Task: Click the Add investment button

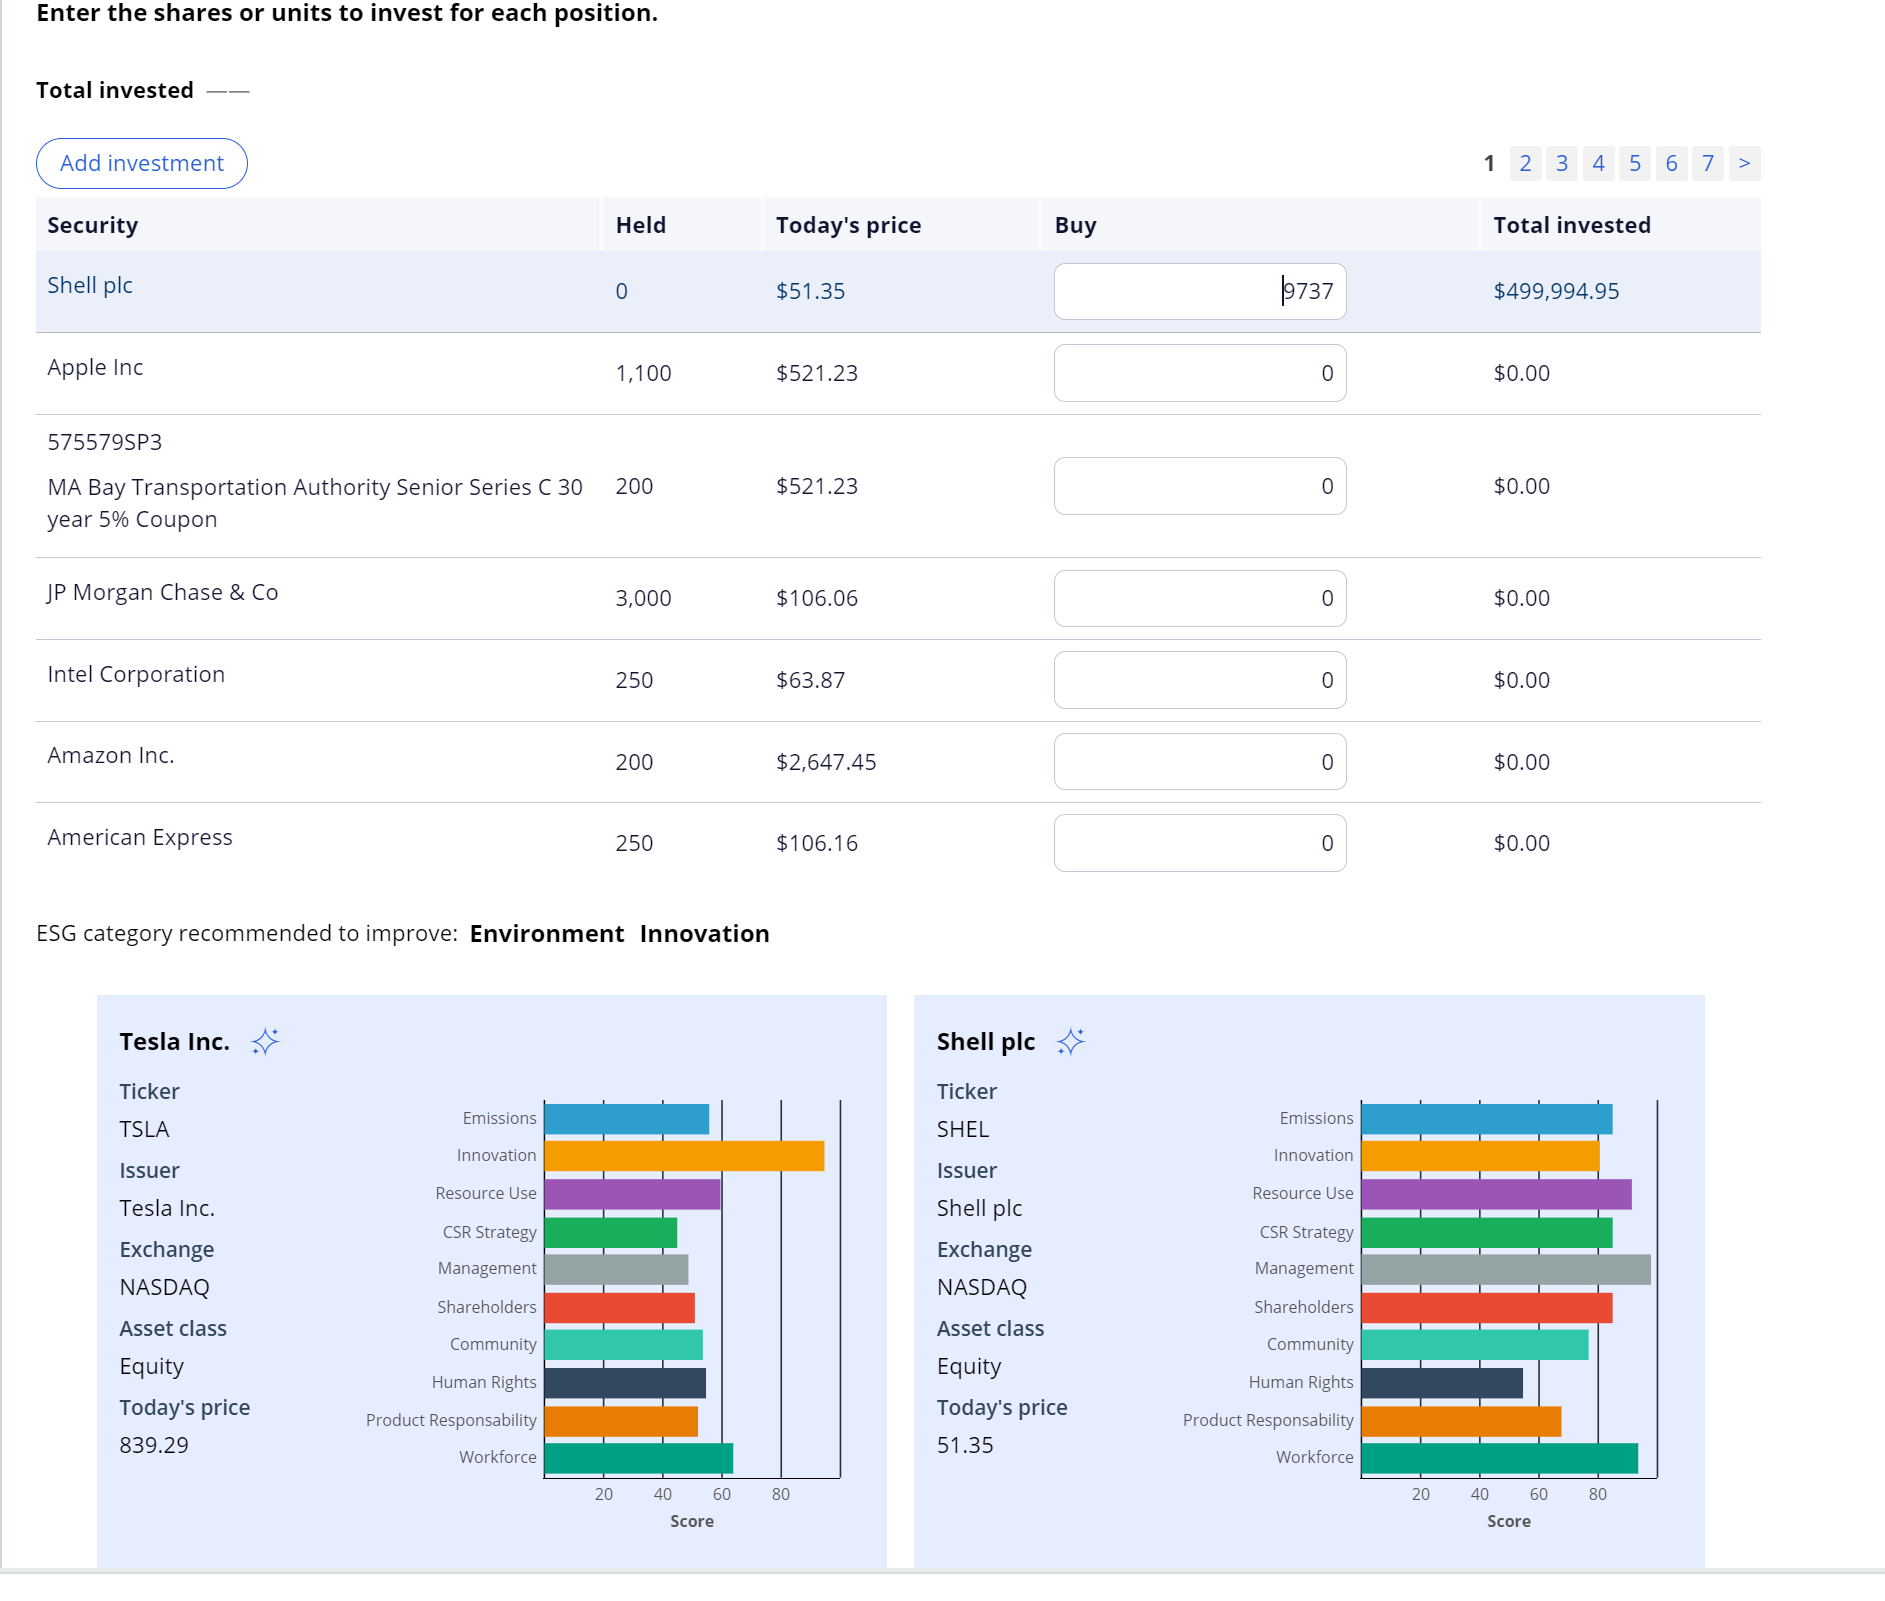Action: (x=142, y=163)
